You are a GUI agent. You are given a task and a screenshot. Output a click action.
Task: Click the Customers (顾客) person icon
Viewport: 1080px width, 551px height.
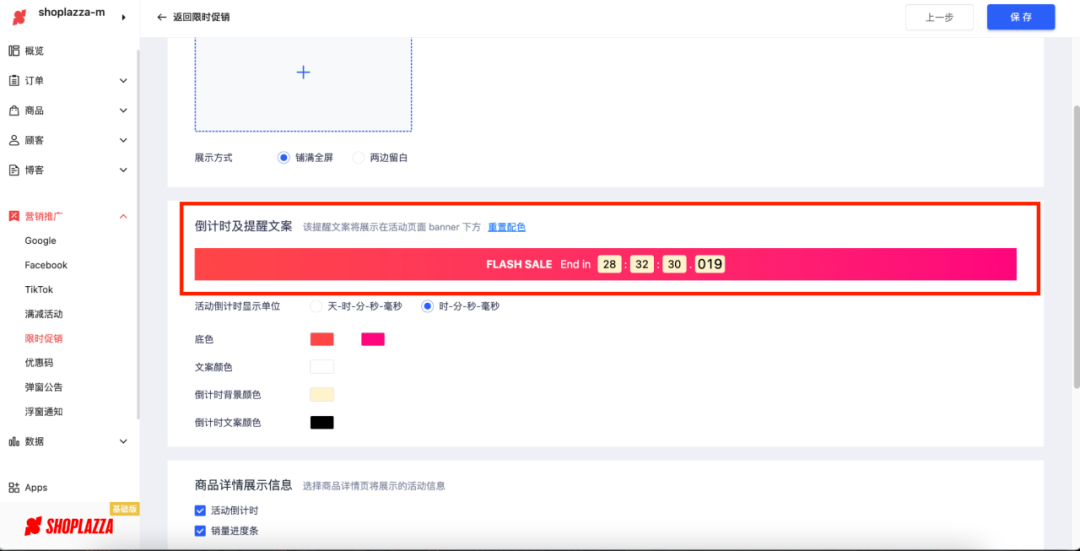(x=14, y=141)
